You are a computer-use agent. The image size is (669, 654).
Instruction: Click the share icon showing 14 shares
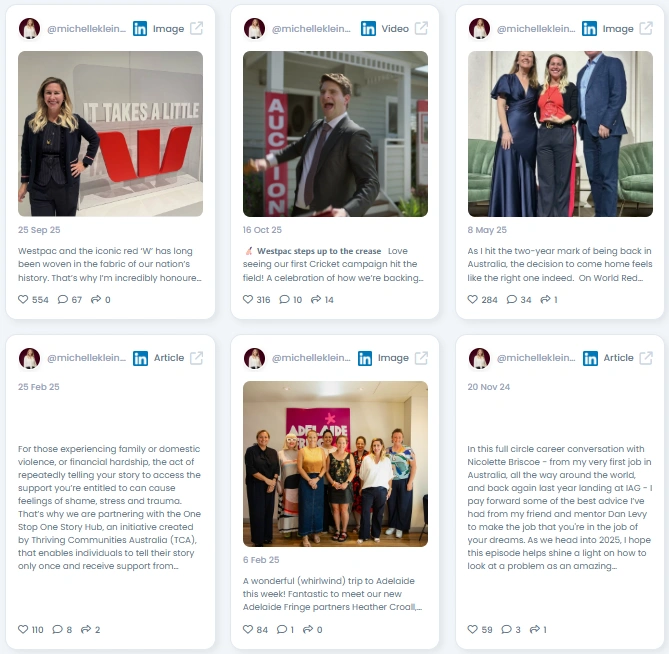tap(316, 299)
